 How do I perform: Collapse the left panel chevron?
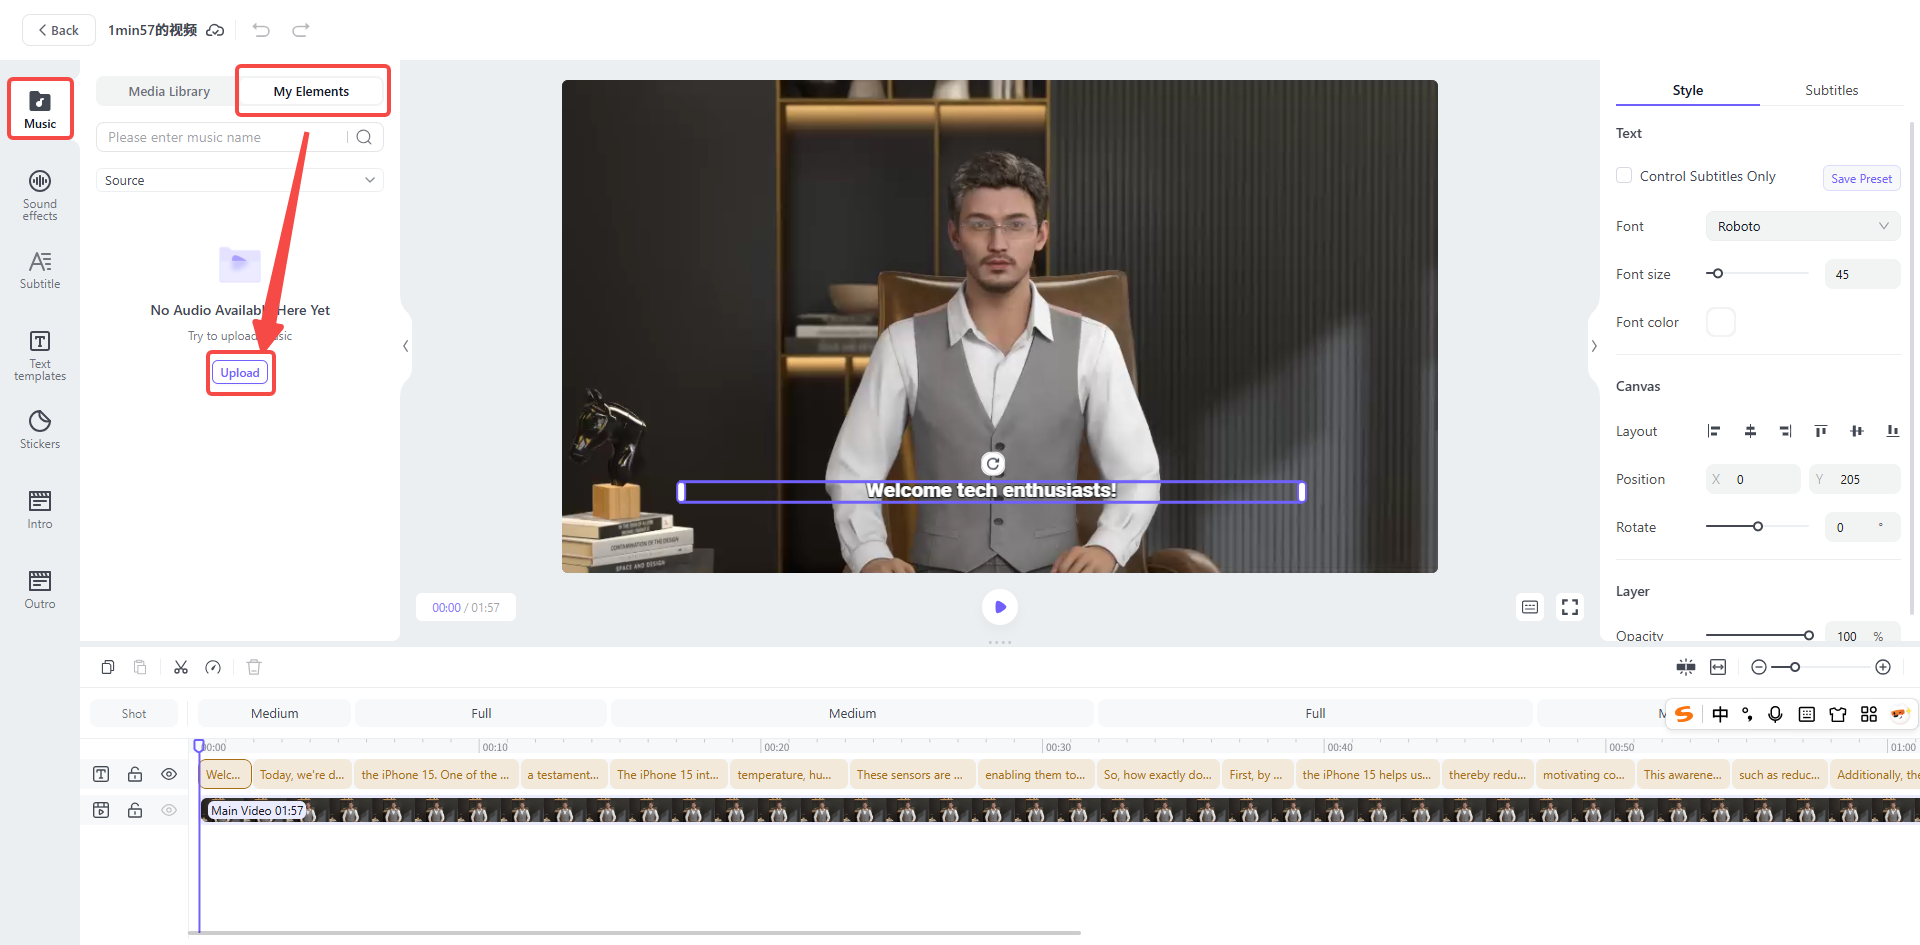click(405, 346)
